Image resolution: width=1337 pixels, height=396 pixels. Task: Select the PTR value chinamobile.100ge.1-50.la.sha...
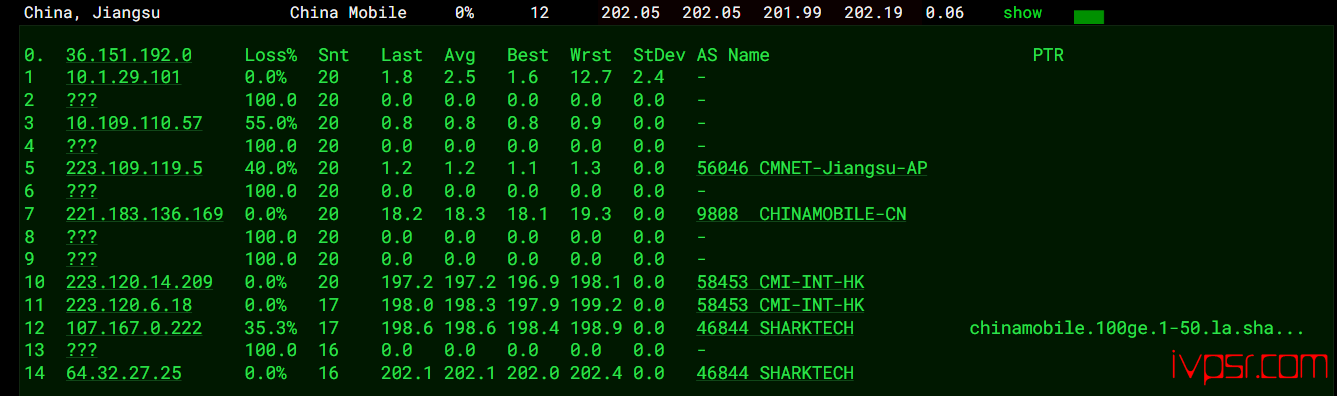1137,328
